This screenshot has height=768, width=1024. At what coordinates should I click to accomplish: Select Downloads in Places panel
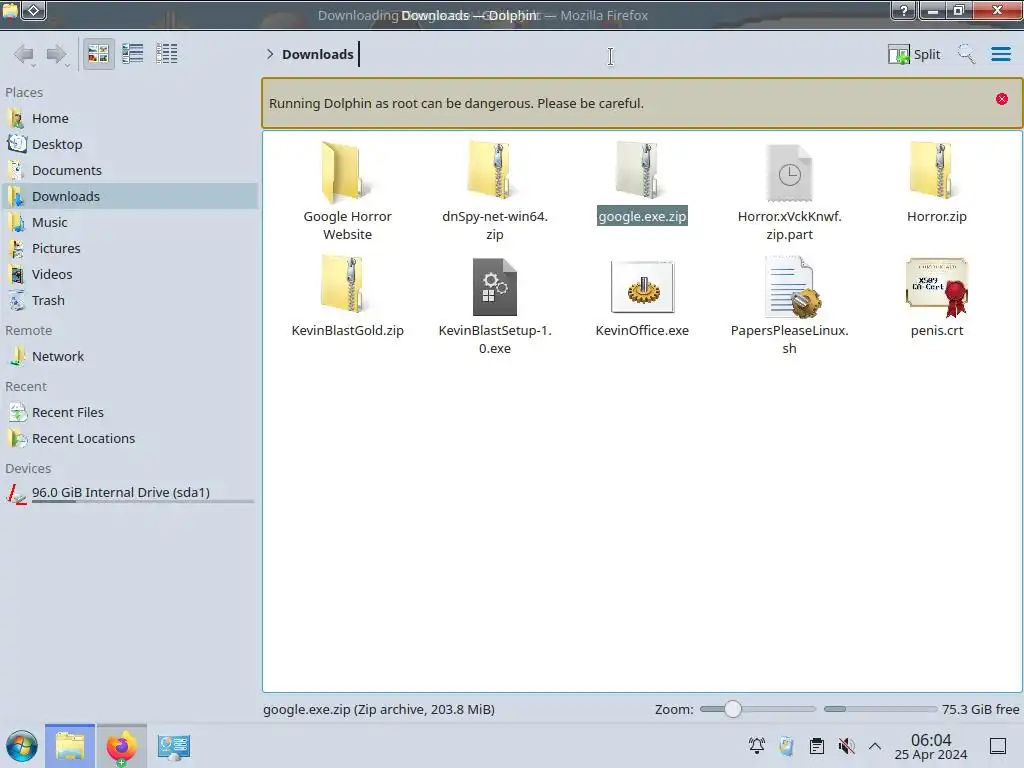(x=129, y=197)
